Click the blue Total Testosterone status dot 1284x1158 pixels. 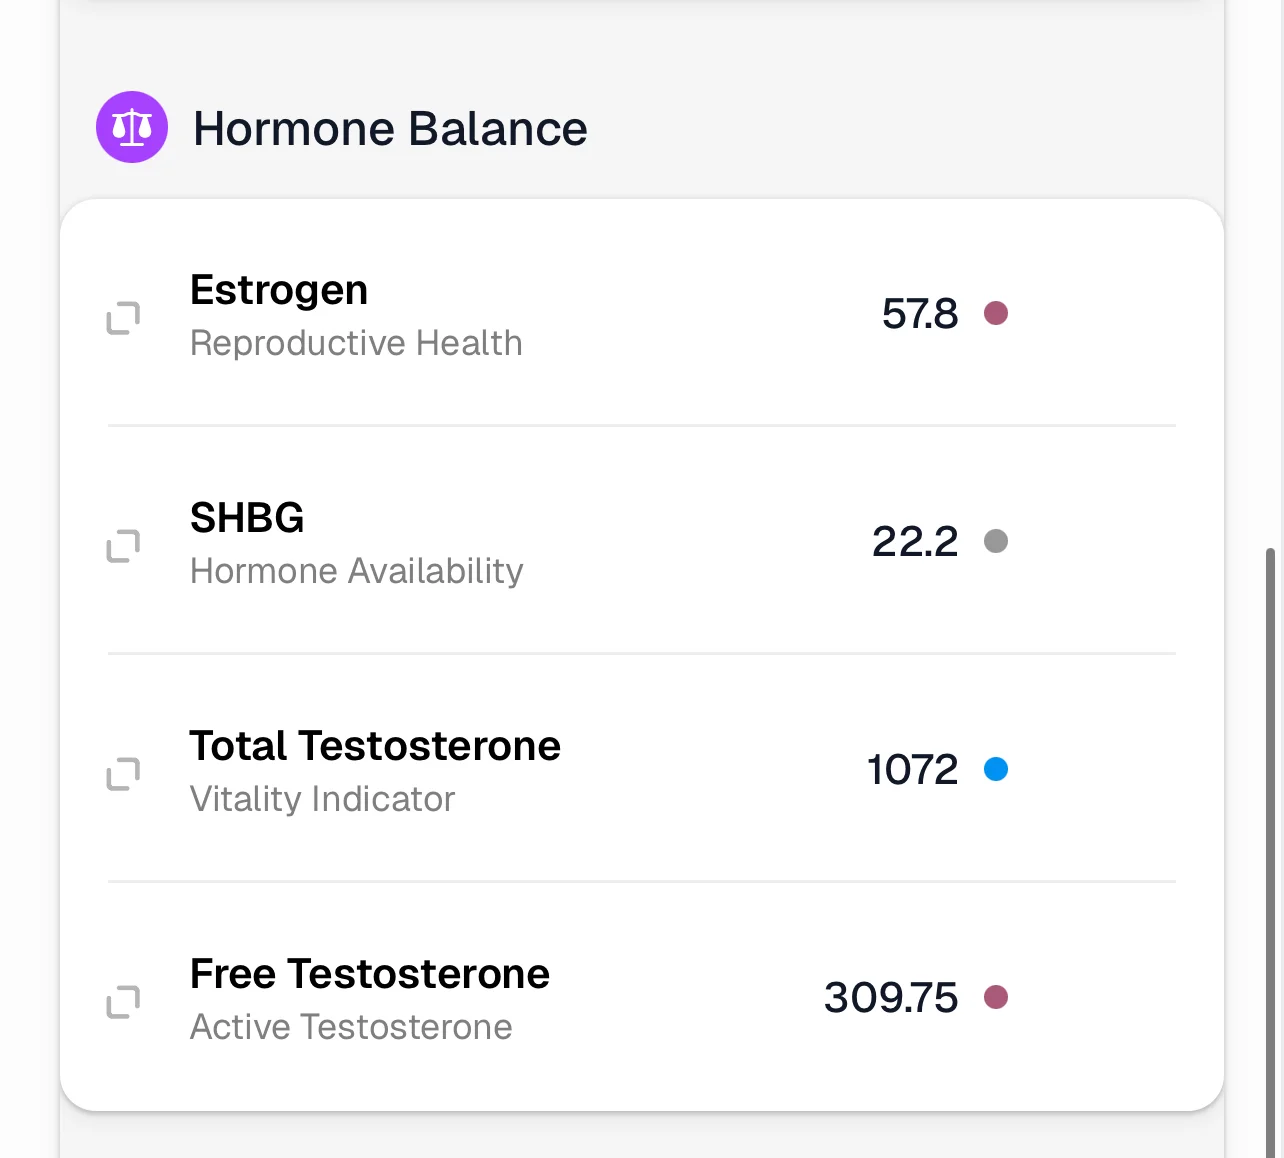point(996,770)
